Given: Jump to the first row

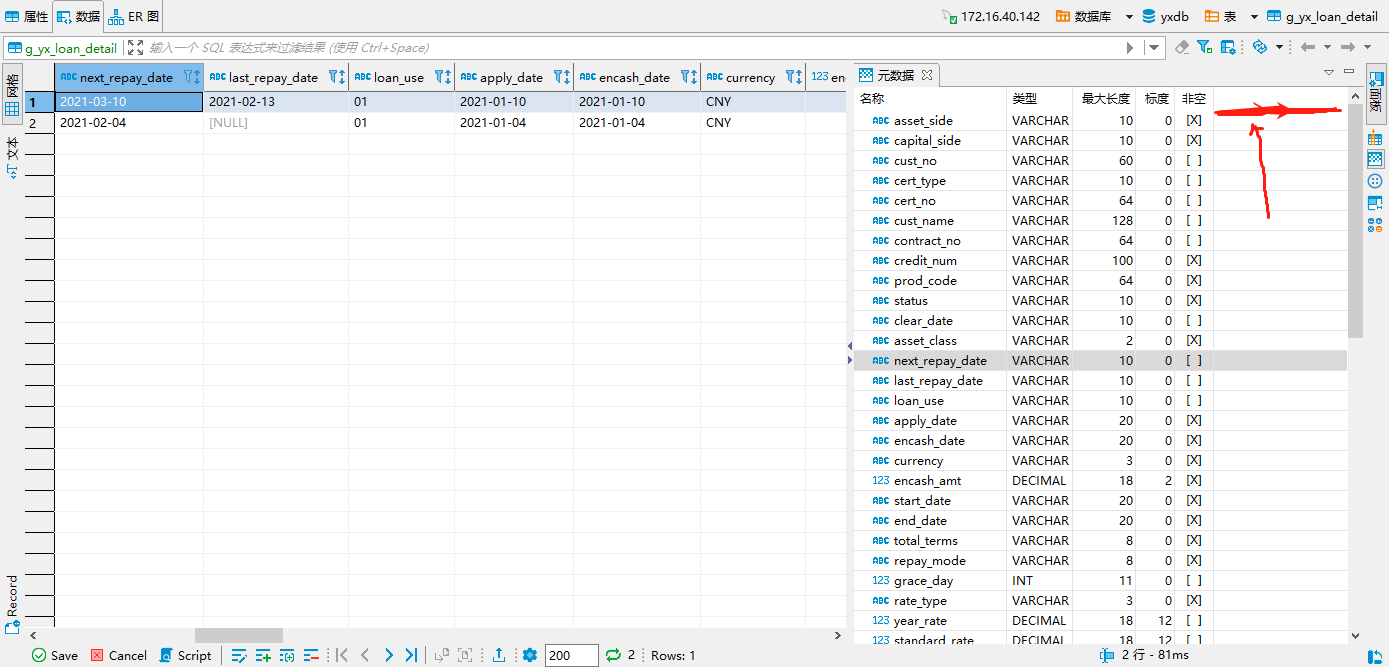Looking at the screenshot, I should [x=341, y=655].
